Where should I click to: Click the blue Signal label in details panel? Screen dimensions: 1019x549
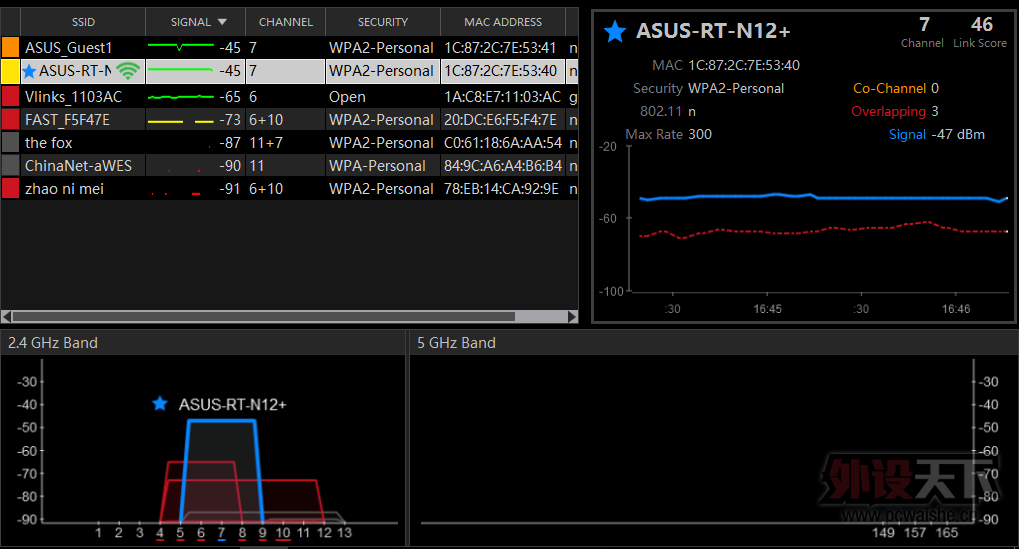pyautogui.click(x=907, y=134)
